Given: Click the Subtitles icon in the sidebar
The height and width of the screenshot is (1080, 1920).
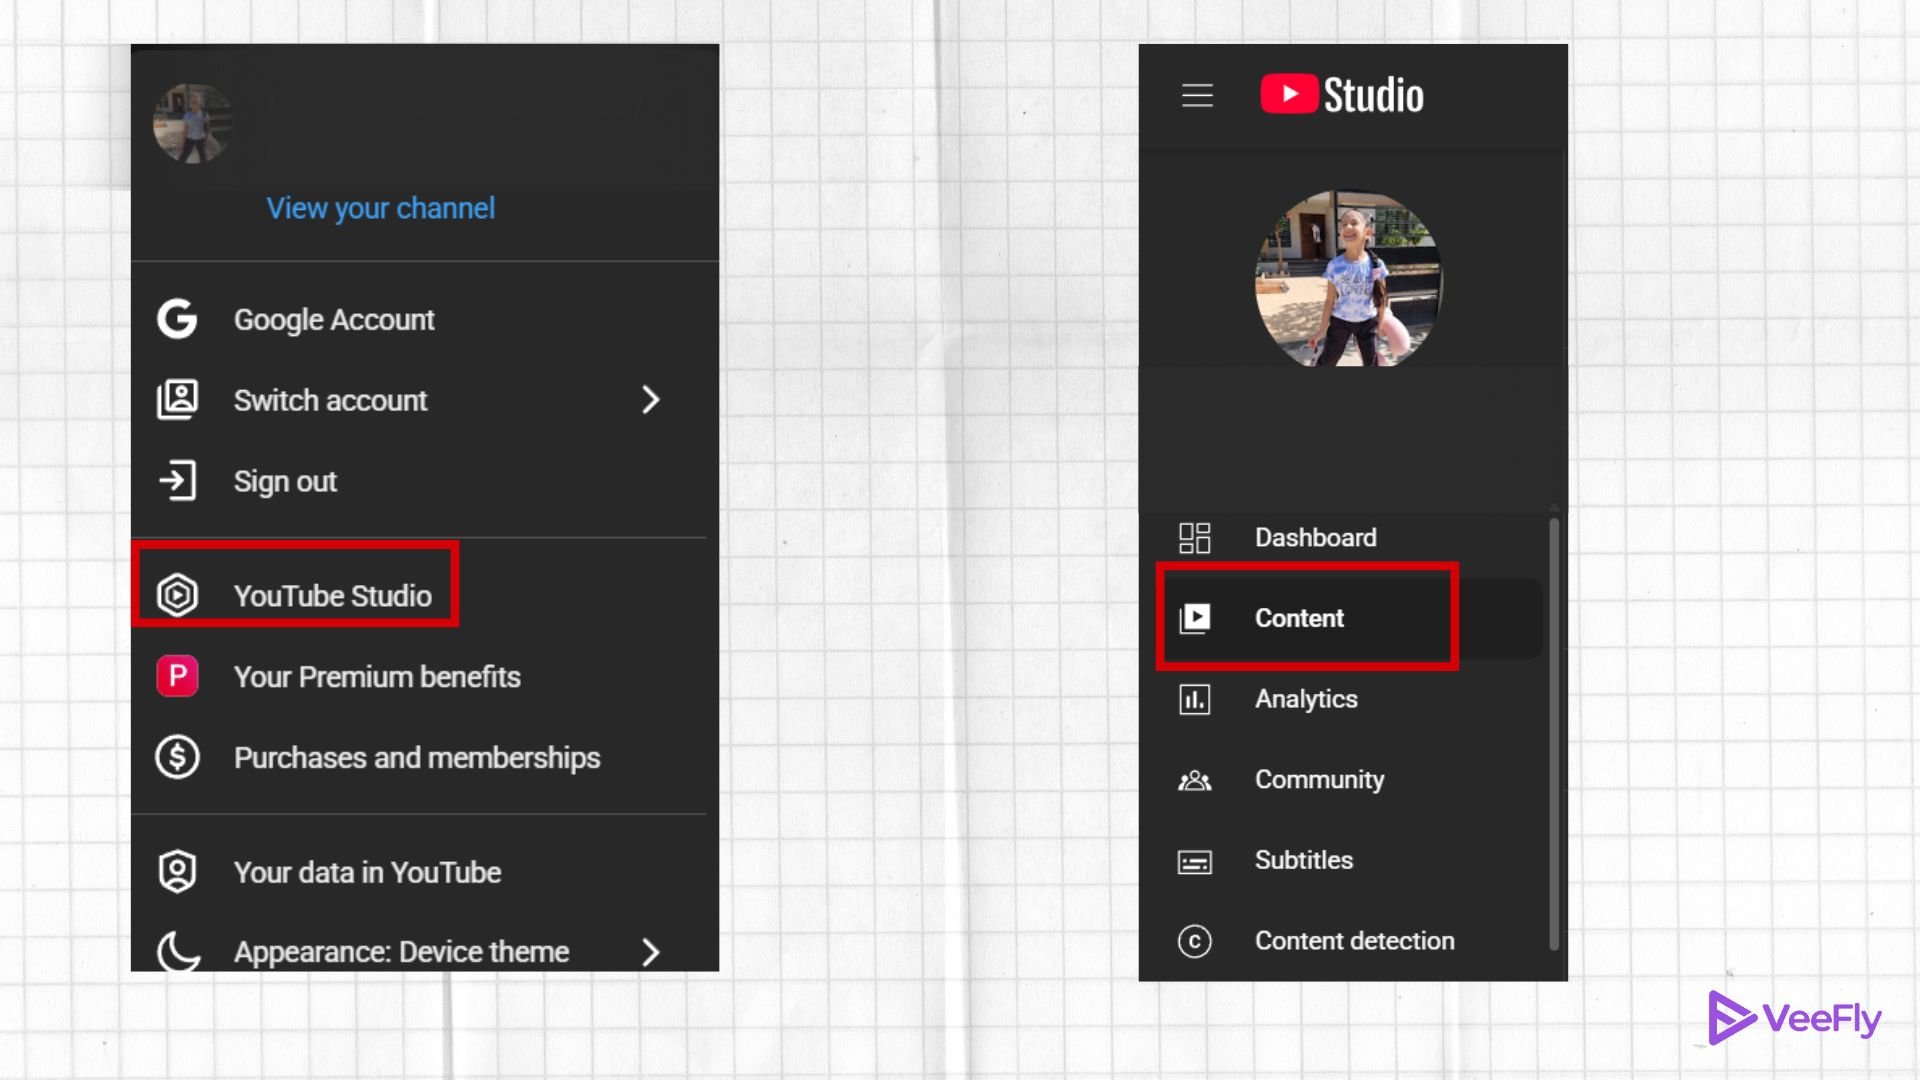Looking at the screenshot, I should pos(1196,860).
